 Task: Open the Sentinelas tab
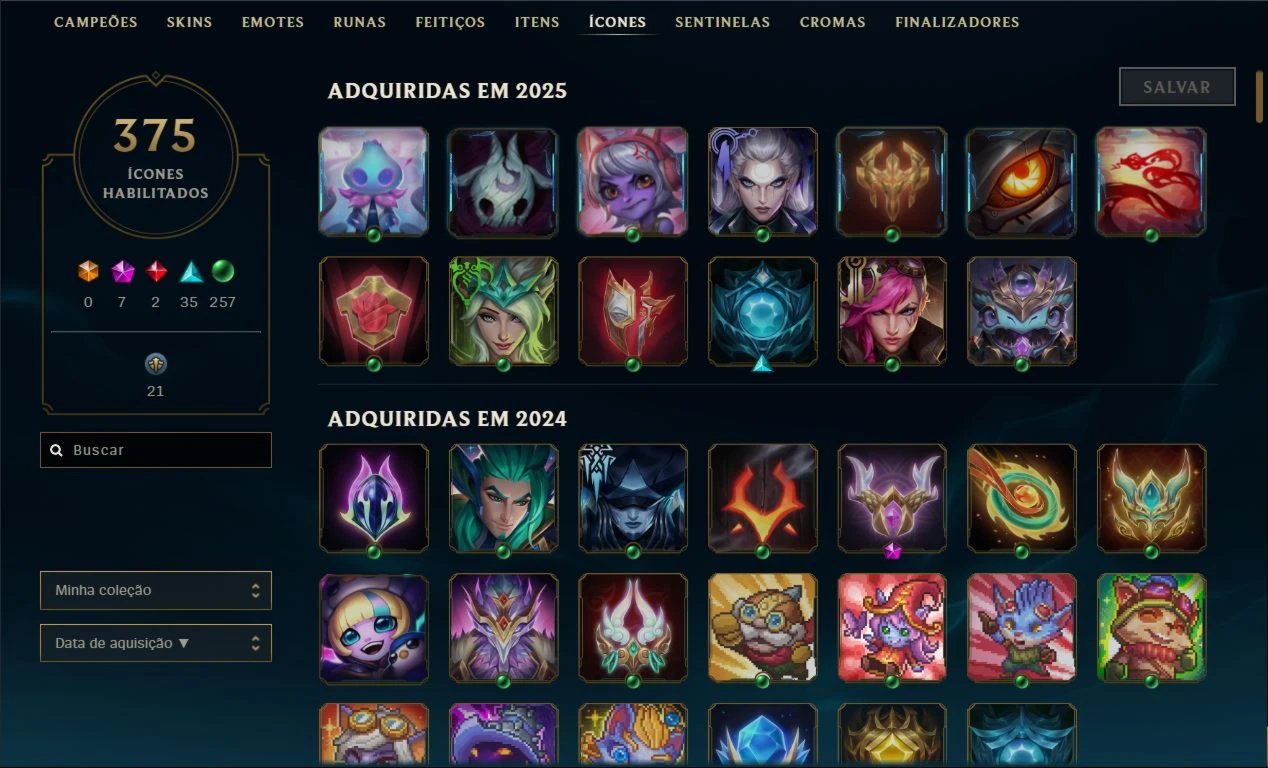722,22
